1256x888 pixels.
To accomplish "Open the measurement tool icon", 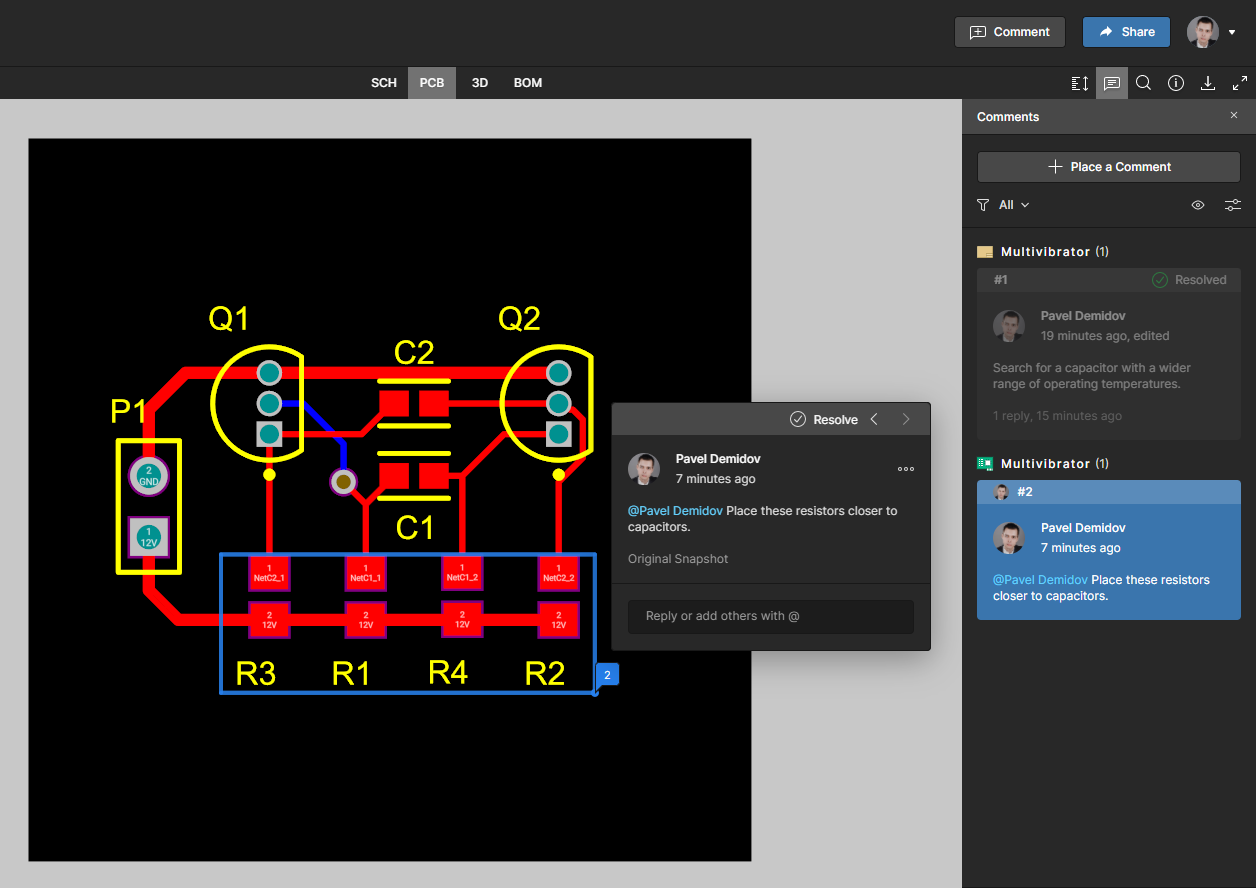I will click(x=1079, y=83).
